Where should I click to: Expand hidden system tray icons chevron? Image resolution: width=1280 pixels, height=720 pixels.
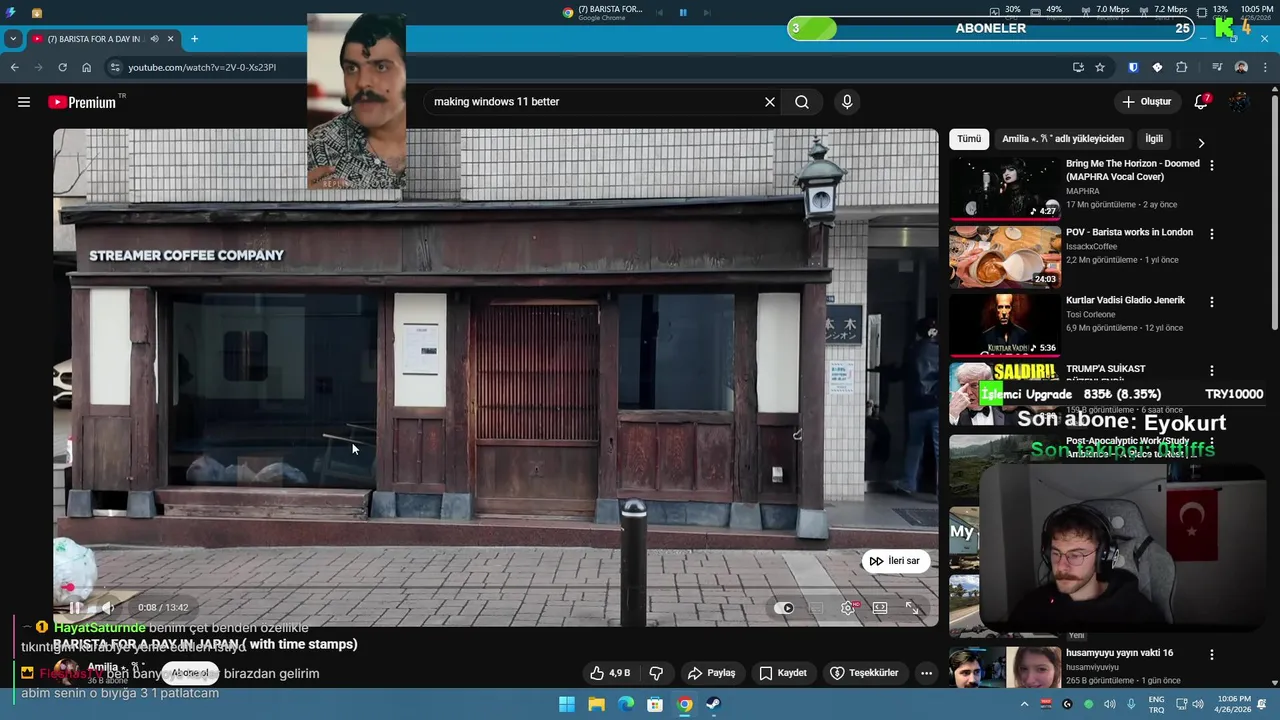point(1023,704)
